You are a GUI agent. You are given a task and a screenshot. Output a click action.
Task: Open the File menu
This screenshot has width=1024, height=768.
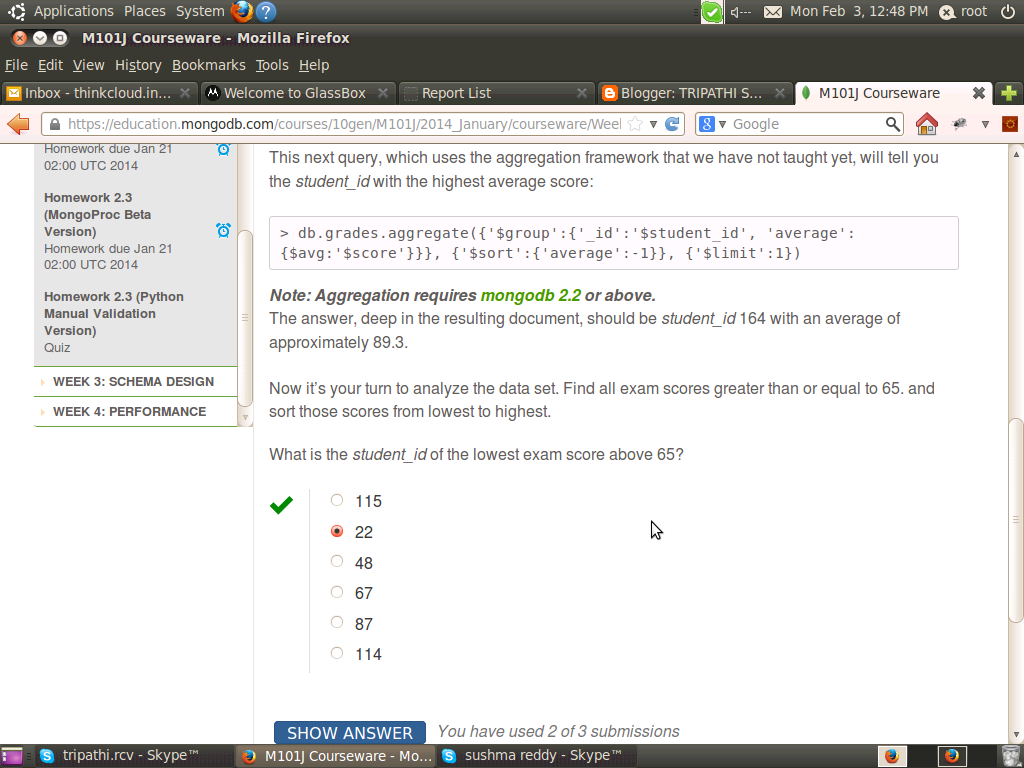click(x=16, y=65)
